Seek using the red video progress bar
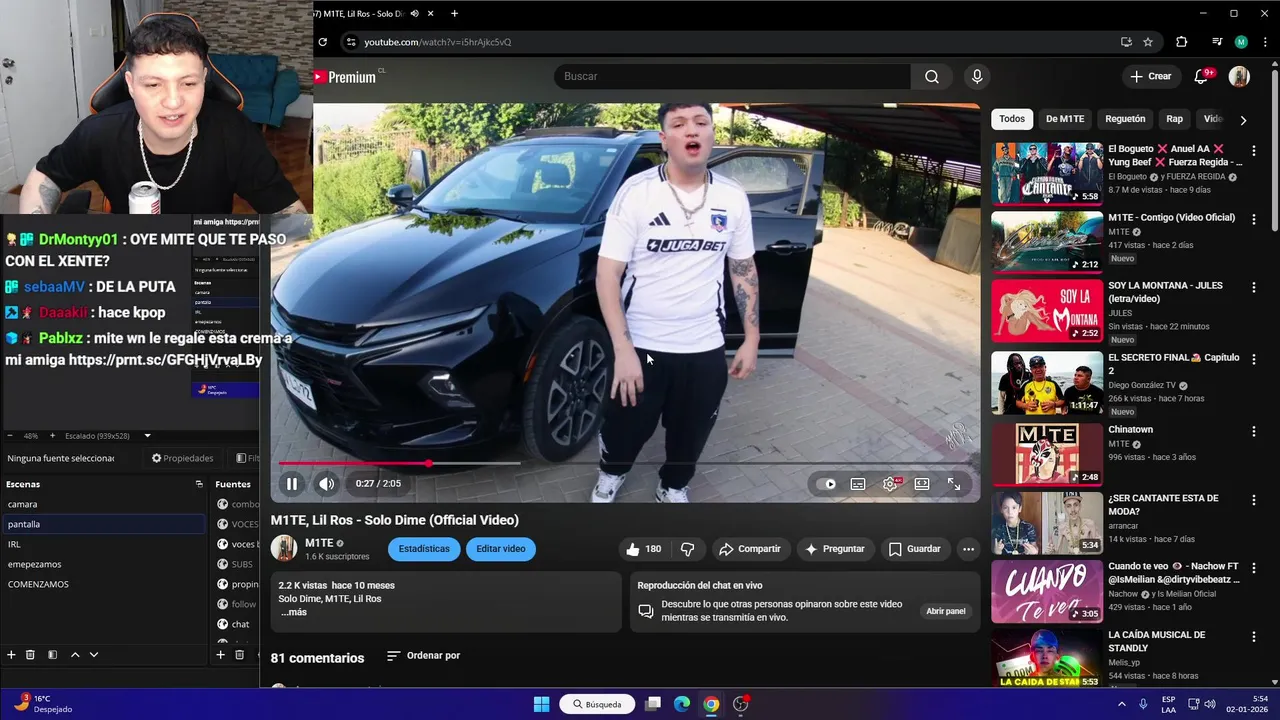The image size is (1280, 720). pos(625,463)
